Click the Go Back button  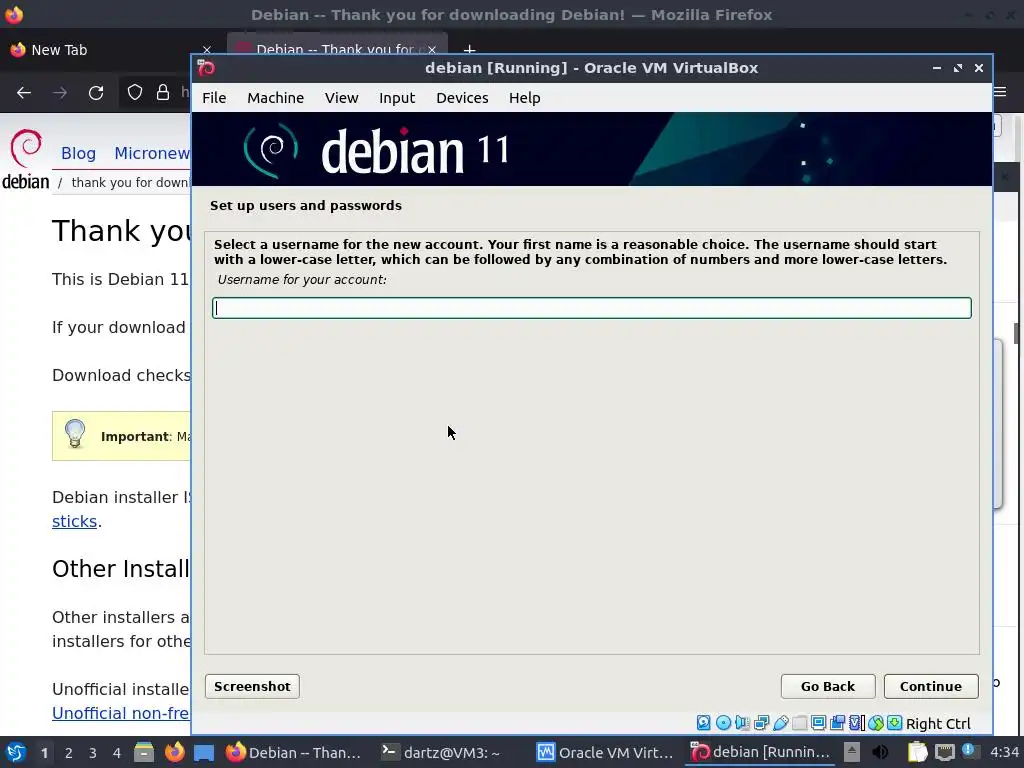(828, 686)
